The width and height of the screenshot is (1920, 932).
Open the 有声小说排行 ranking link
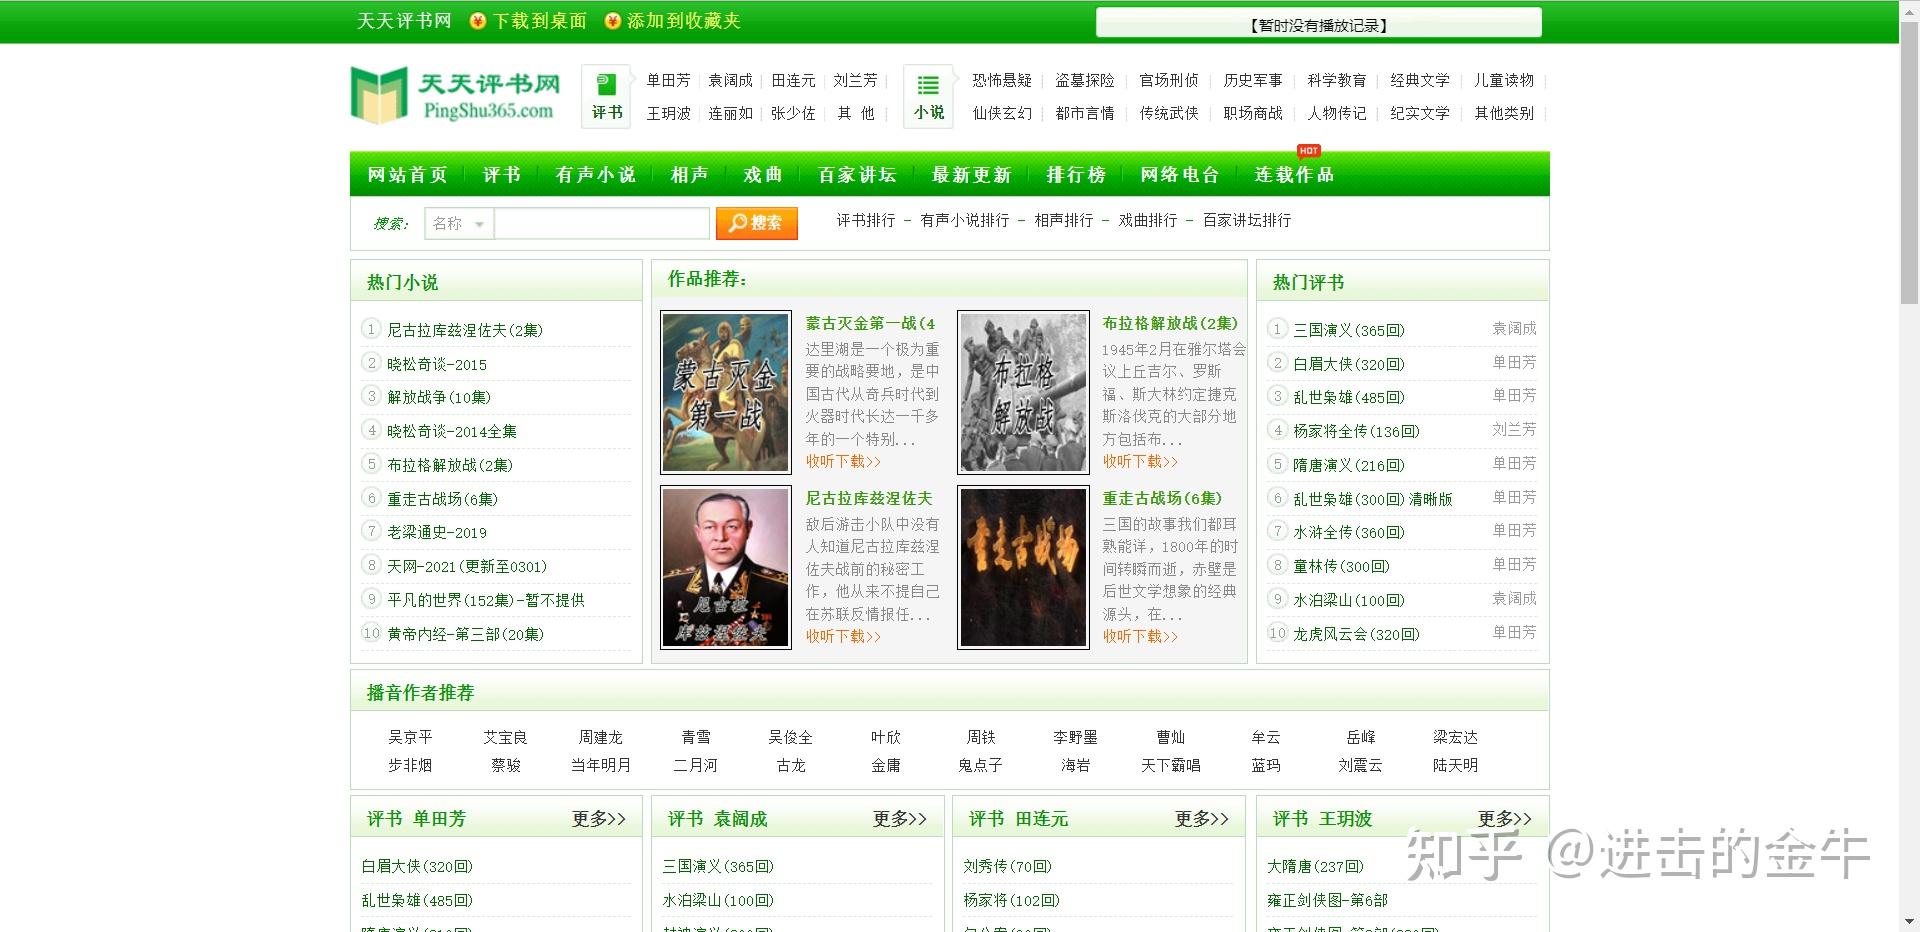click(965, 220)
